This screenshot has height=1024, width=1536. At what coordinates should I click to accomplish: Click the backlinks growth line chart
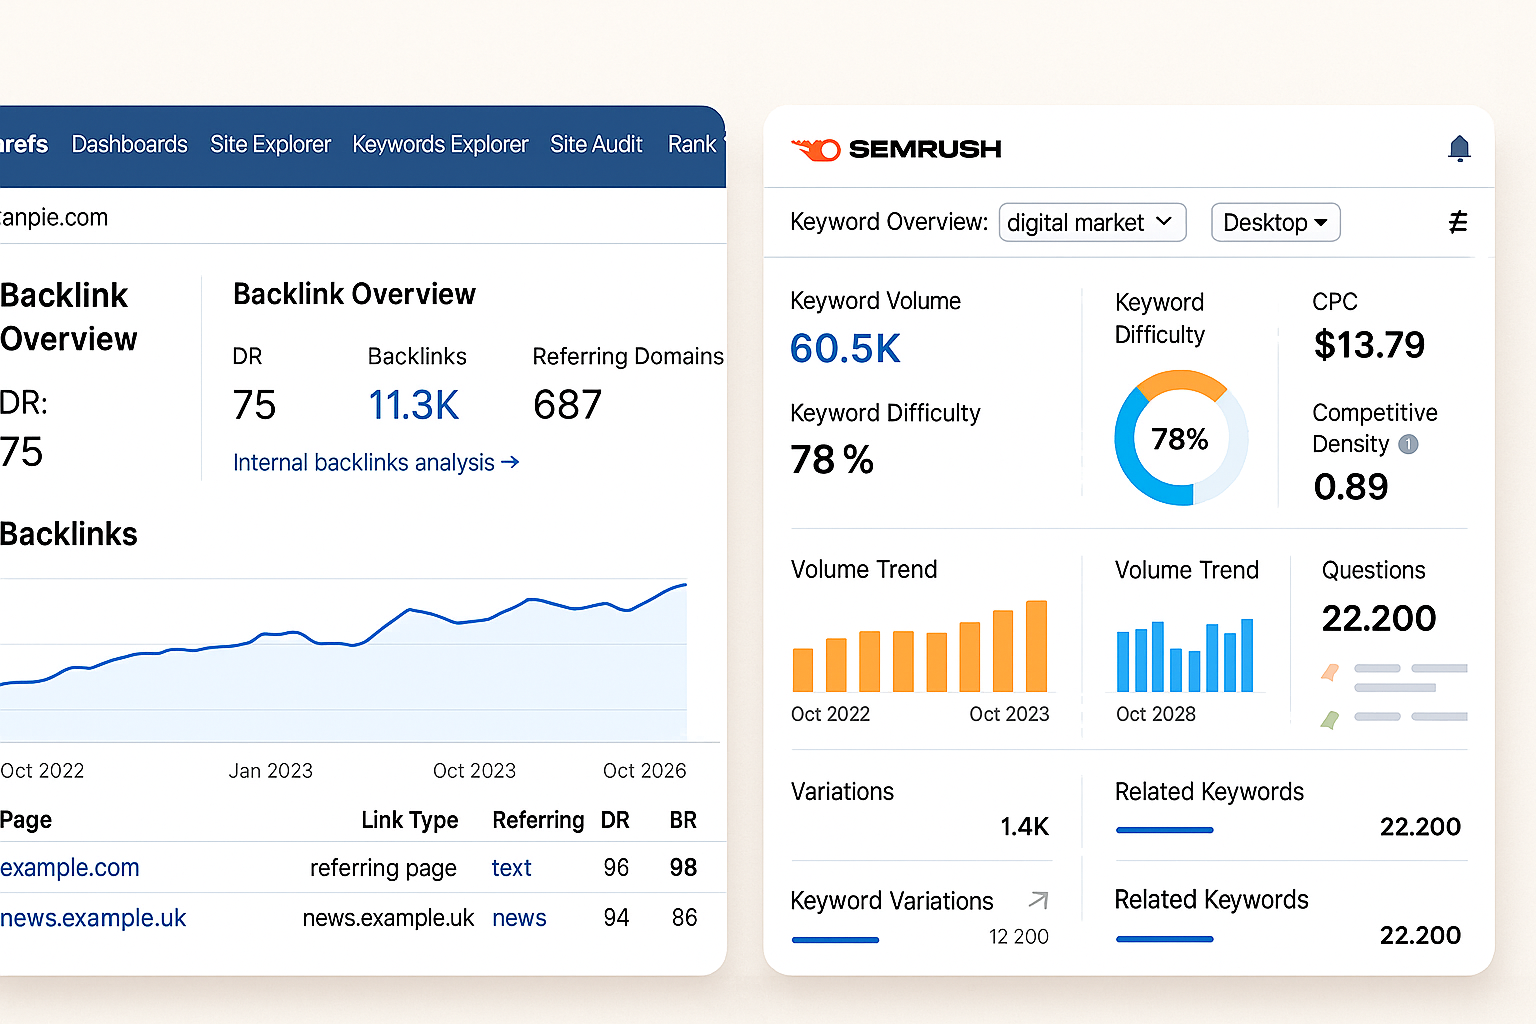(344, 660)
